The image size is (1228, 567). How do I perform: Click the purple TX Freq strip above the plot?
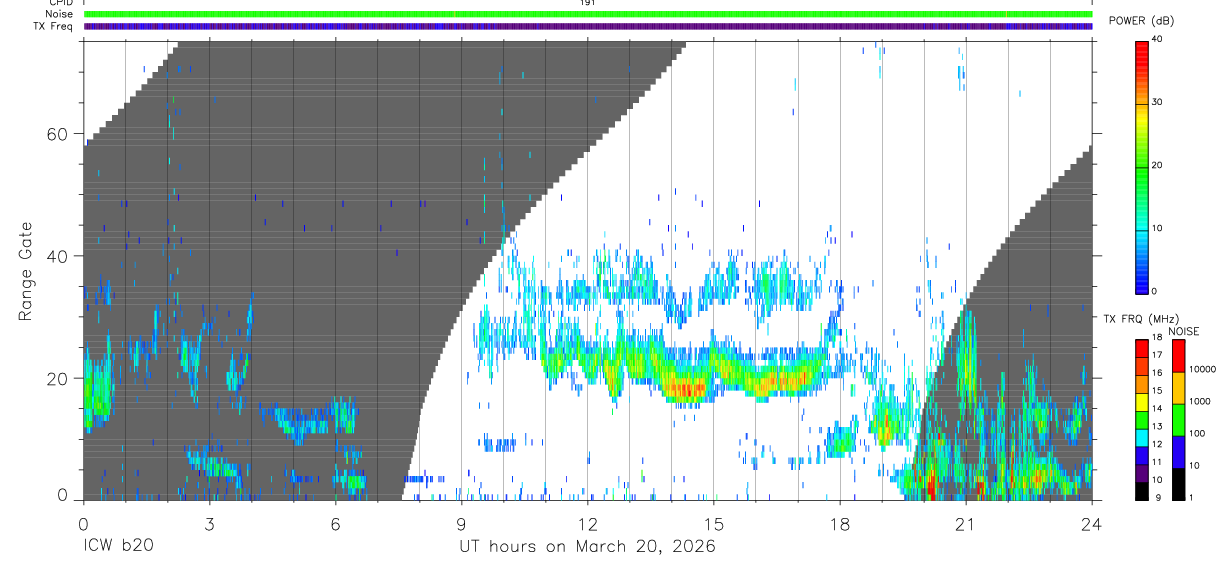pyautogui.click(x=588, y=26)
